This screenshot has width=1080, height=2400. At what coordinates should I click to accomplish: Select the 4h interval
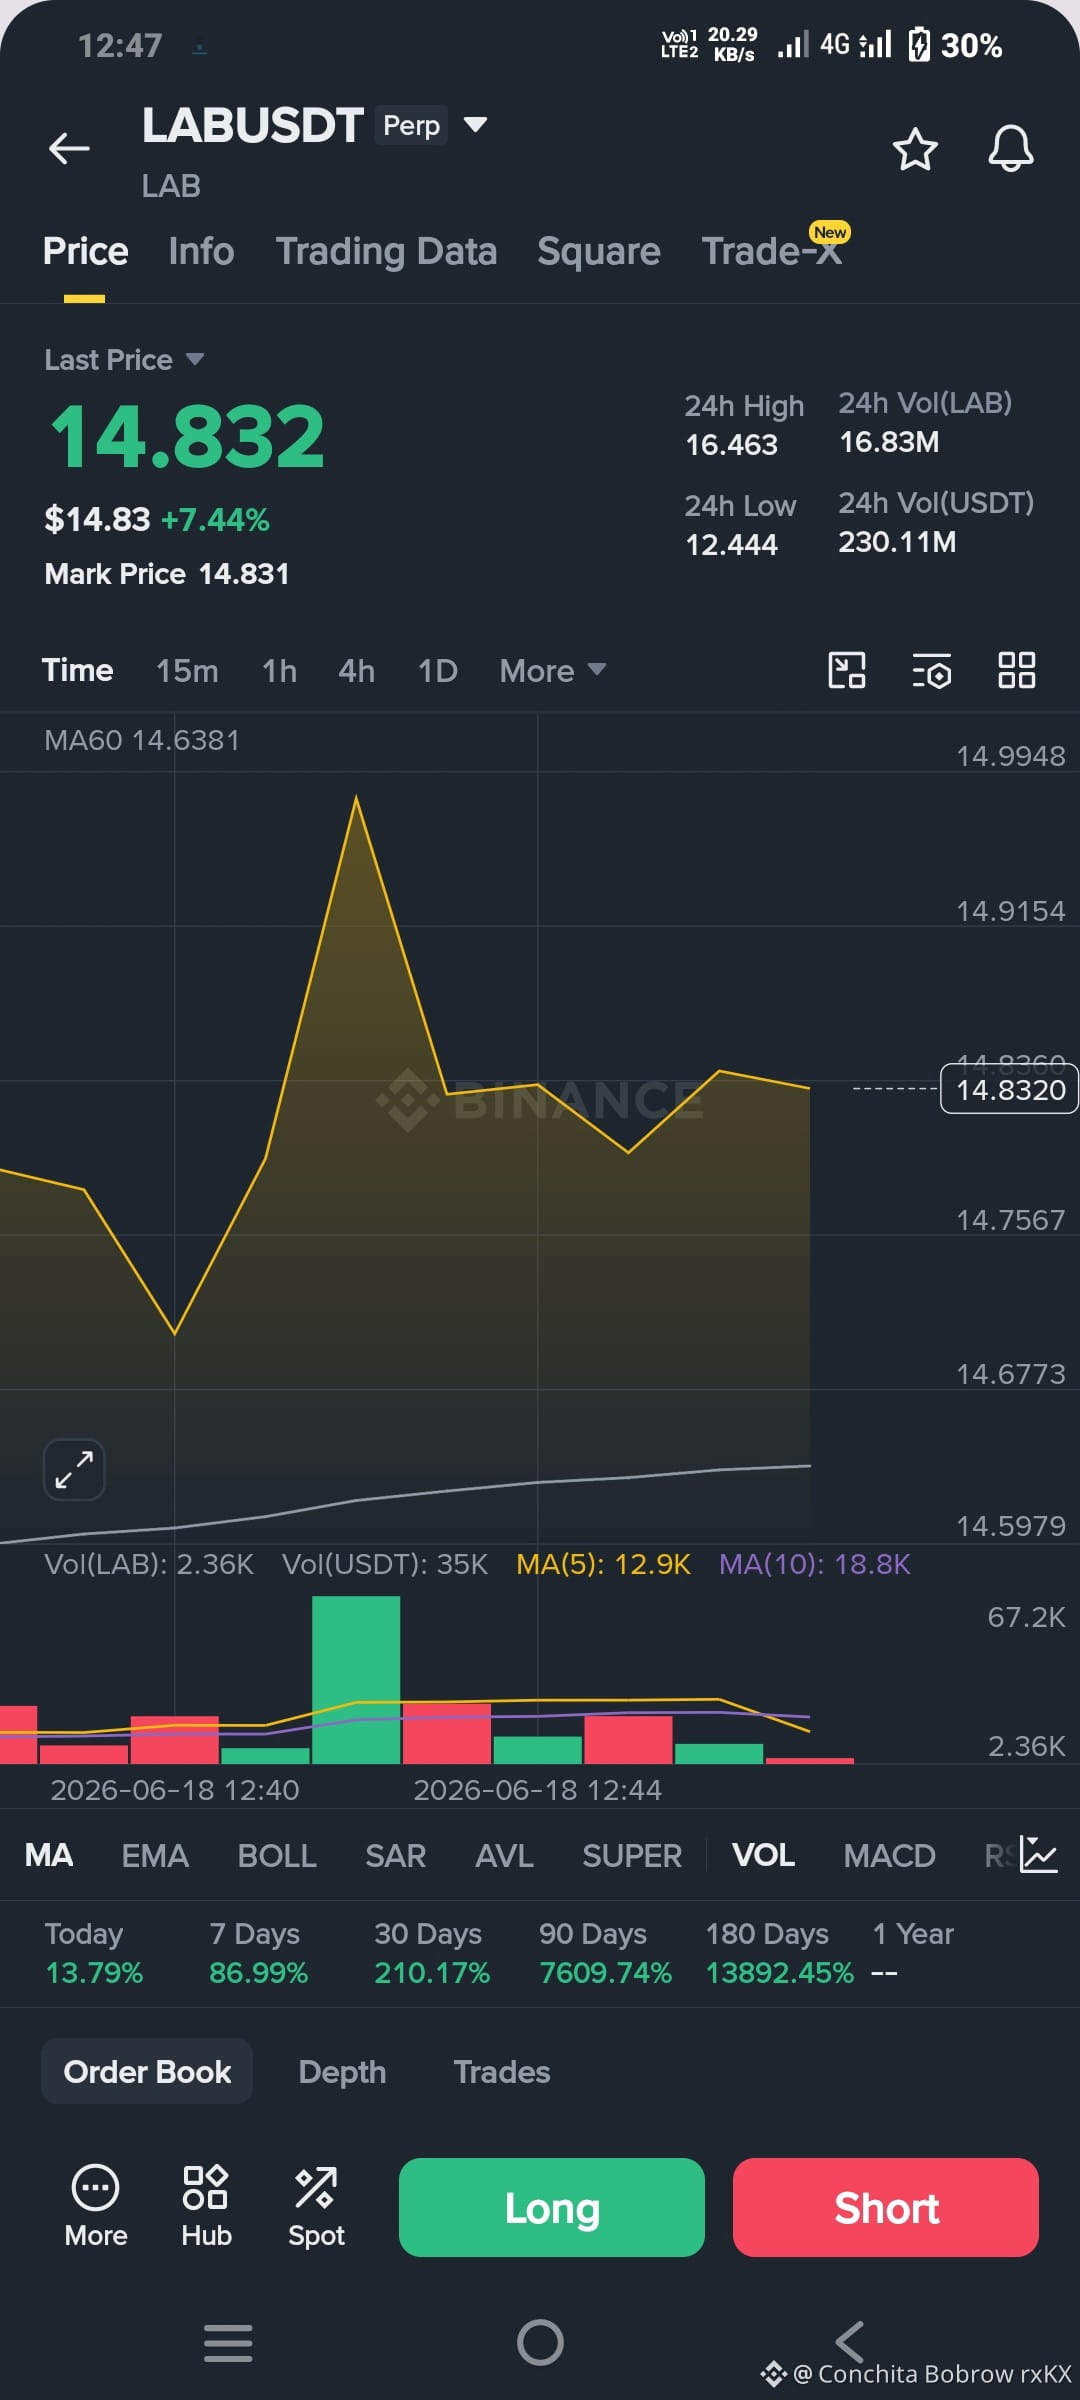[356, 671]
